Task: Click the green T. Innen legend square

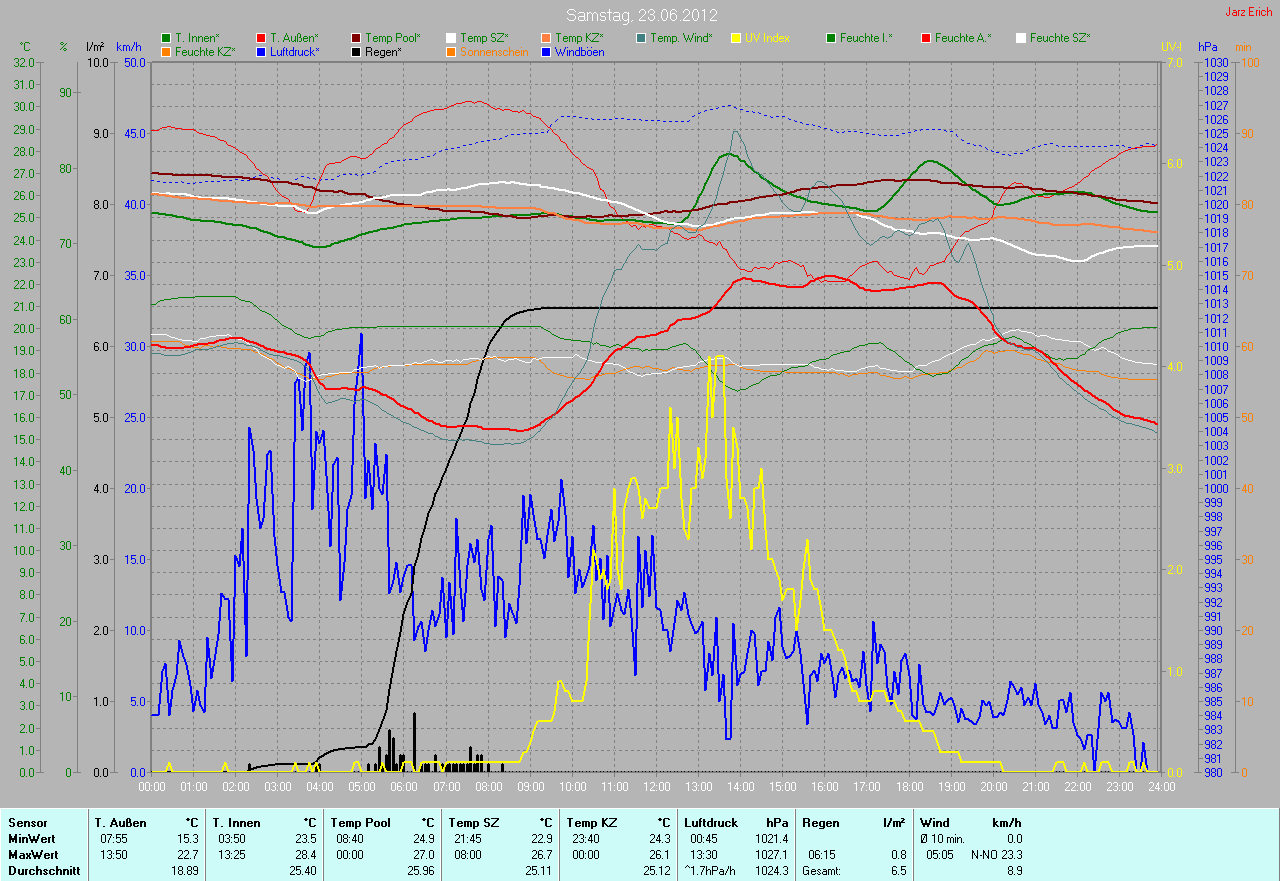Action: tap(166, 38)
